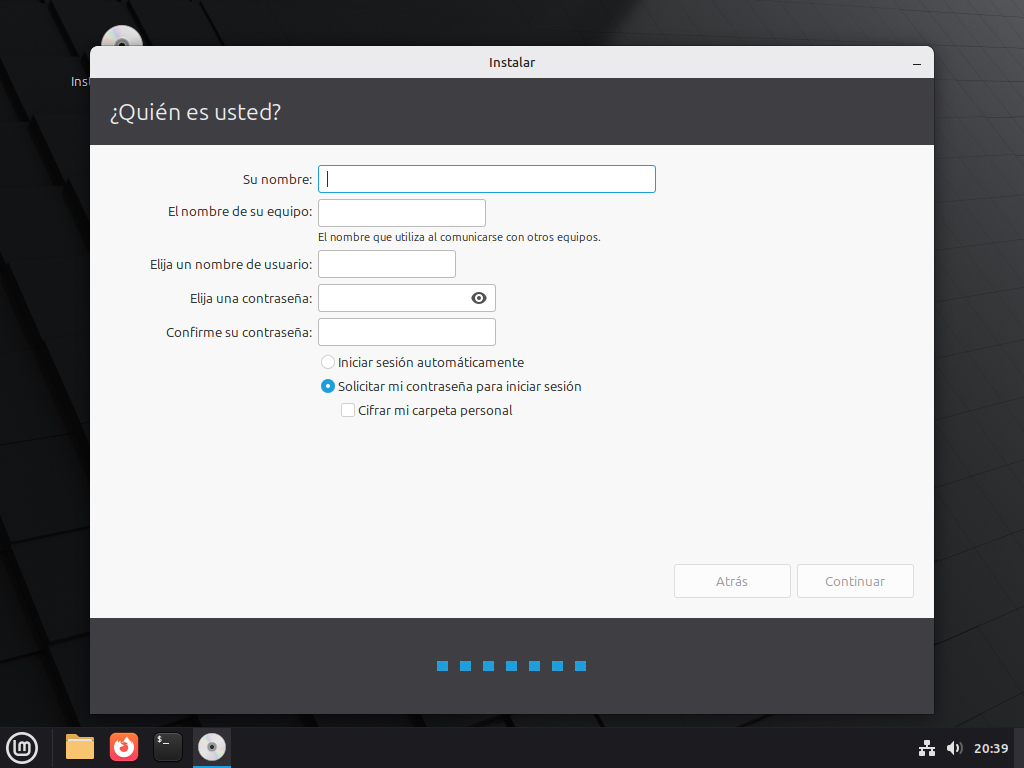This screenshot has width=1024, height=768.
Task: Enable 'Cifrar mi carpeta personal' checkbox
Action: pyautogui.click(x=348, y=410)
